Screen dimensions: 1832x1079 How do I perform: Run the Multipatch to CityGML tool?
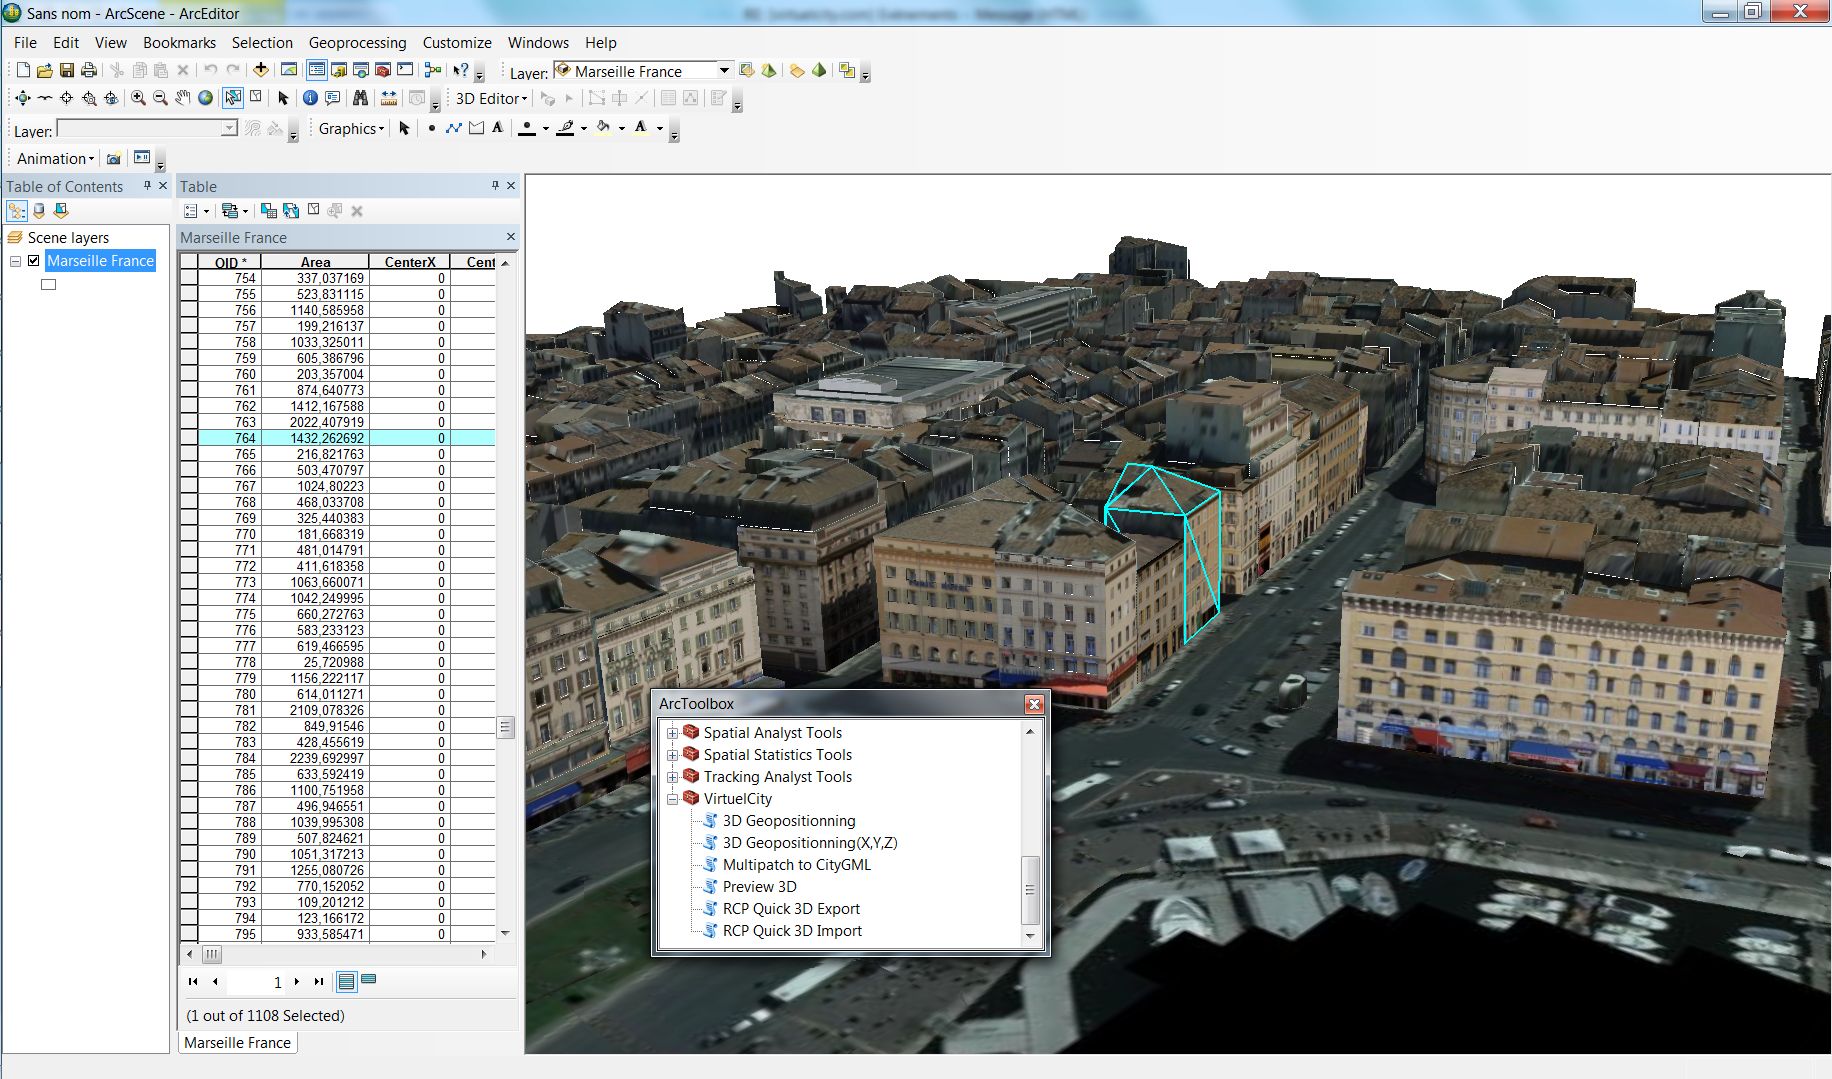pyautogui.click(x=796, y=865)
